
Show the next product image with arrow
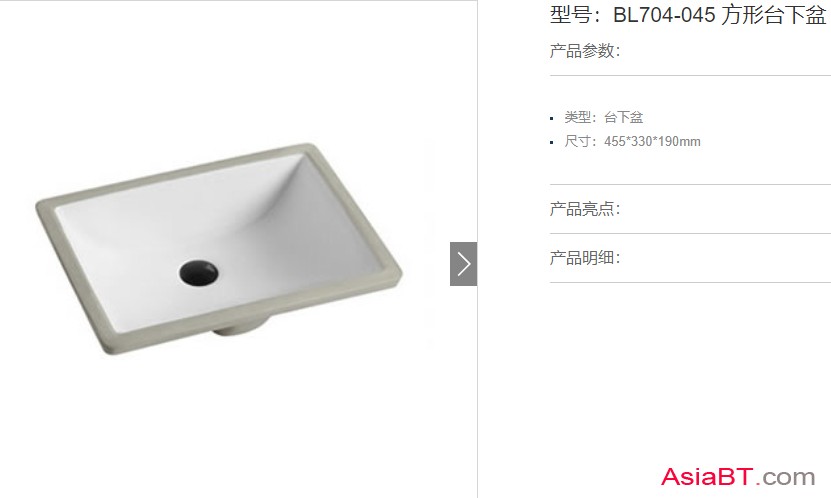click(464, 264)
